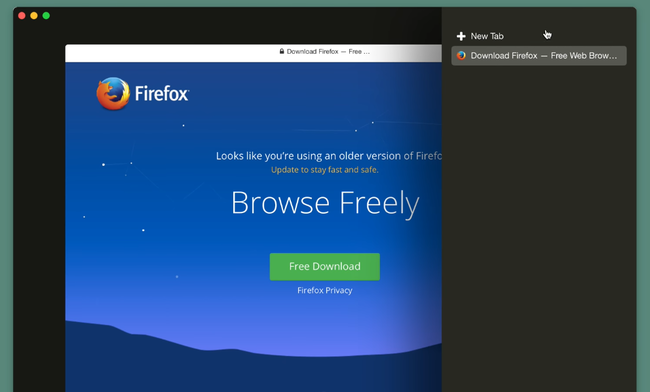Image resolution: width=650 pixels, height=392 pixels.
Task: Click the Download Firefox page title bar
Action: [x=253, y=53]
